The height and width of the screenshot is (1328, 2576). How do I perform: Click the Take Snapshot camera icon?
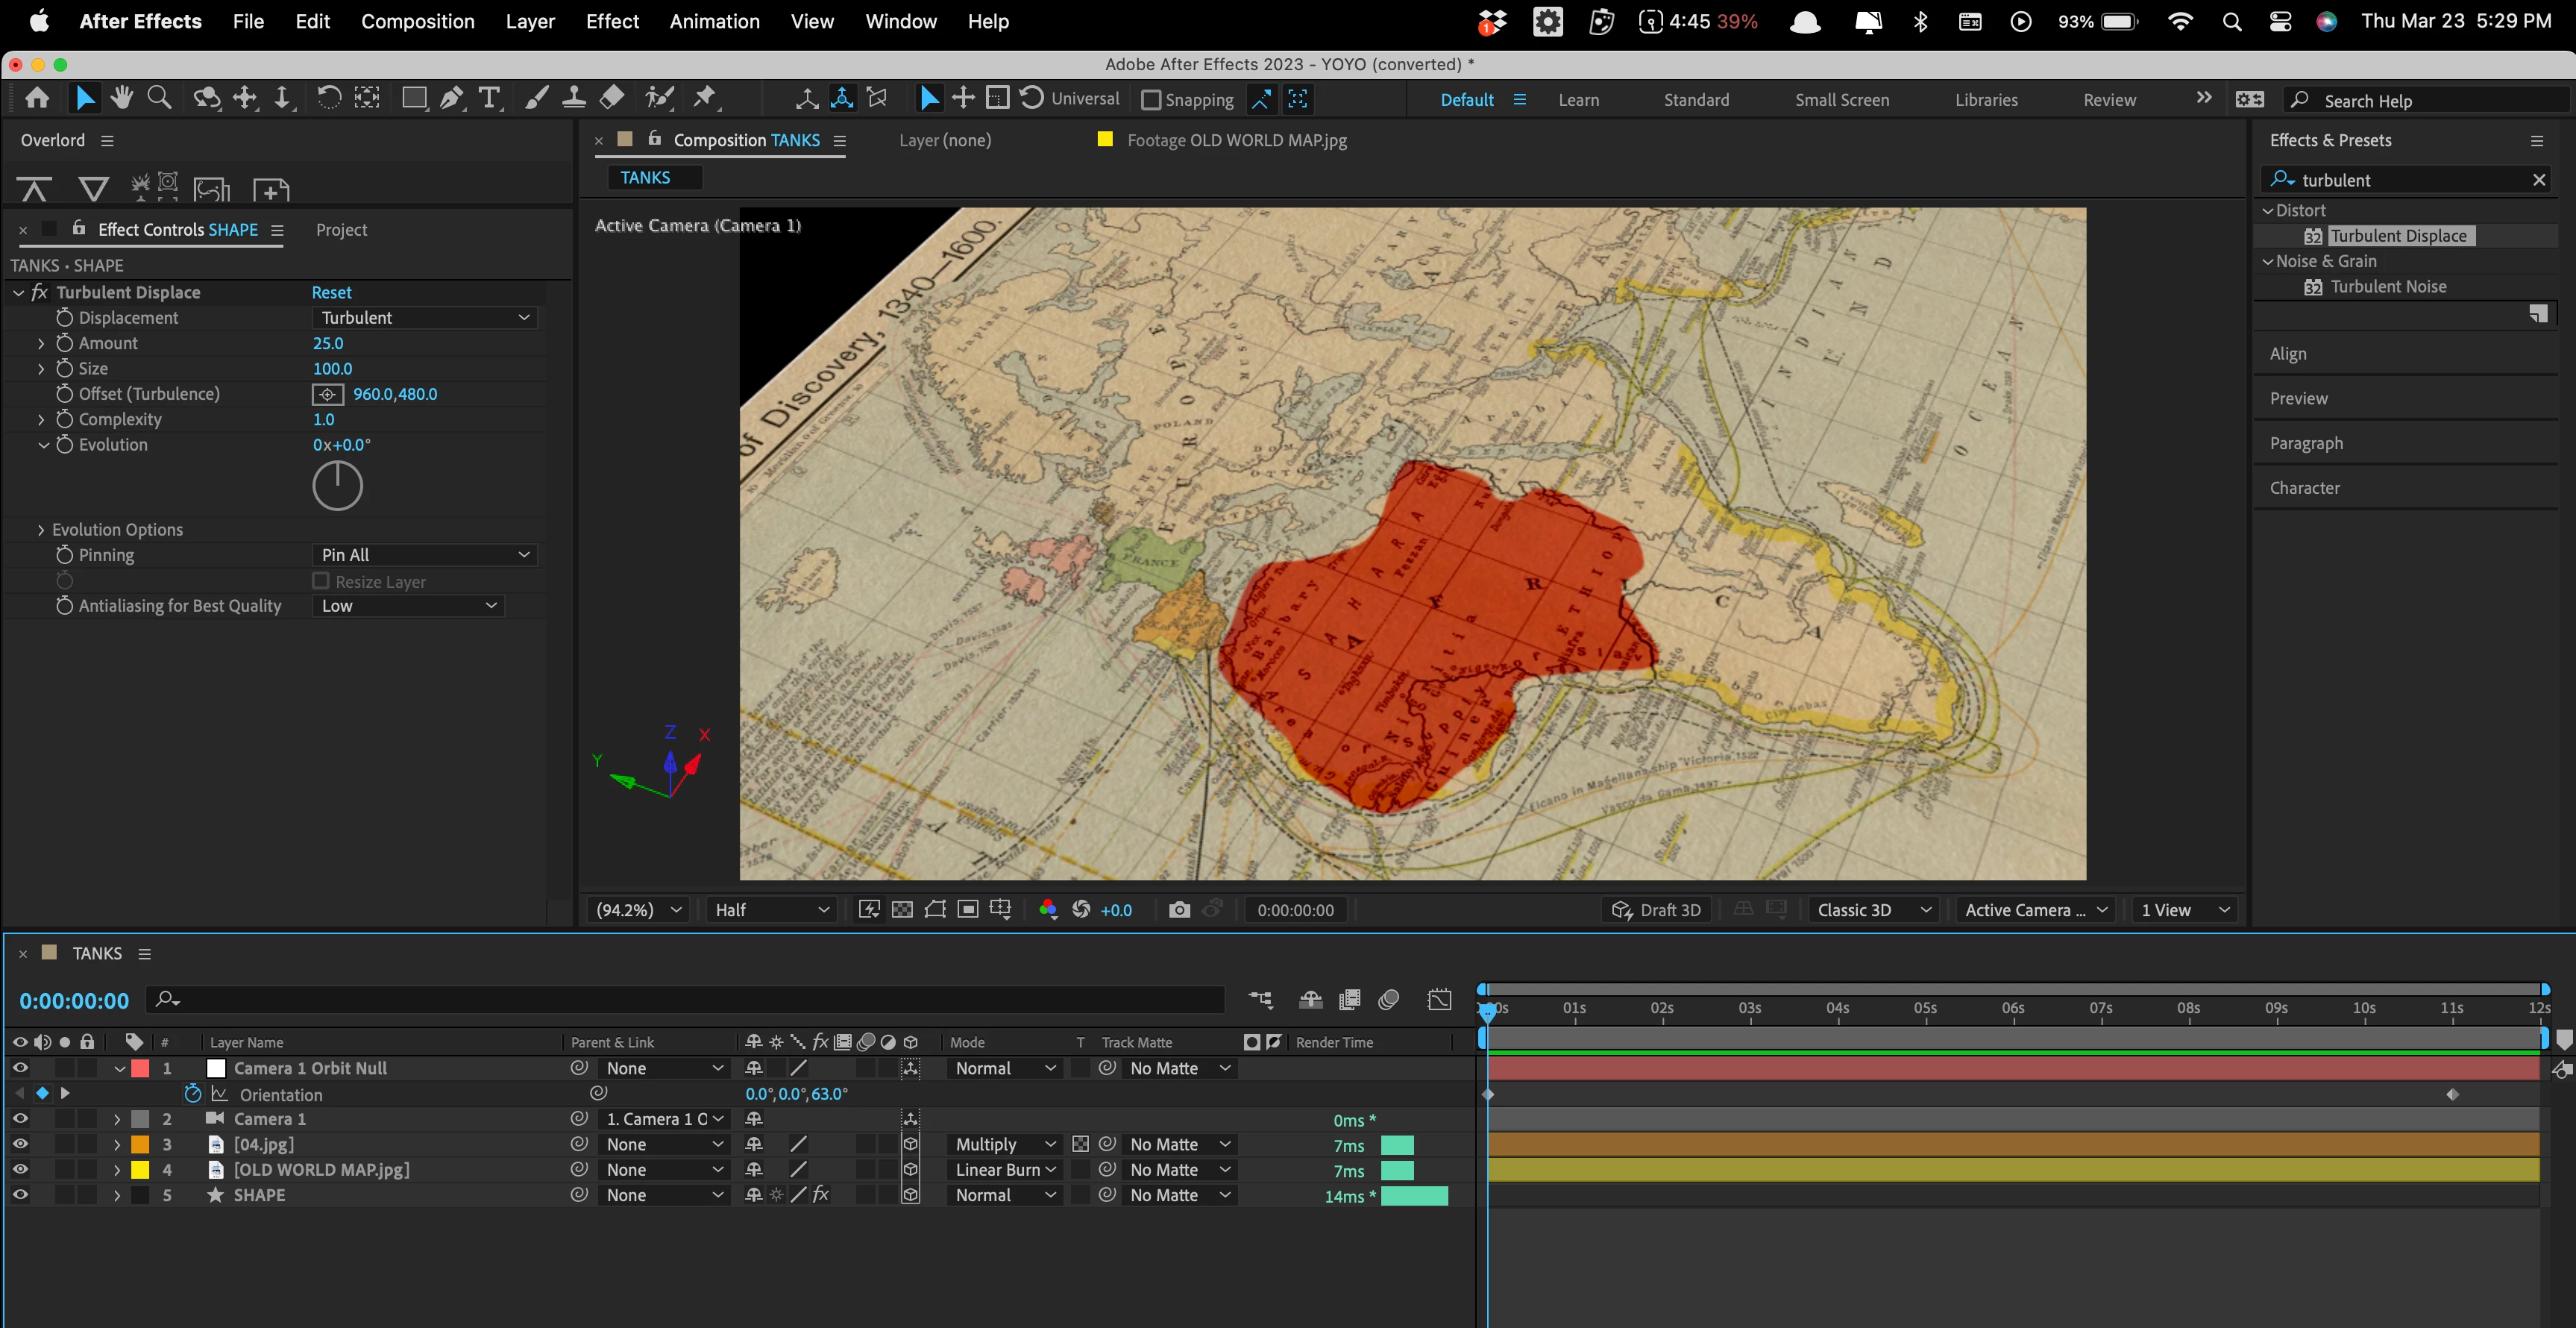(x=1179, y=909)
